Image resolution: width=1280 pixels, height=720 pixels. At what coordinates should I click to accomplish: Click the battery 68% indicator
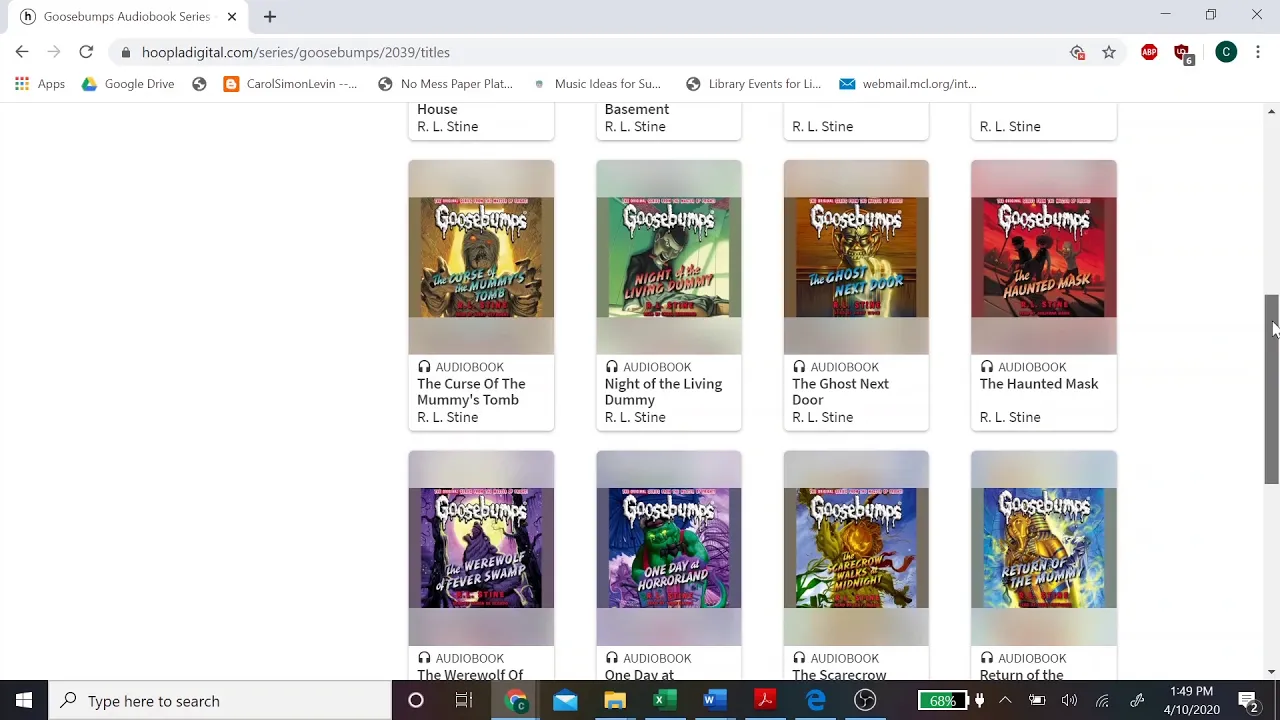tap(943, 701)
